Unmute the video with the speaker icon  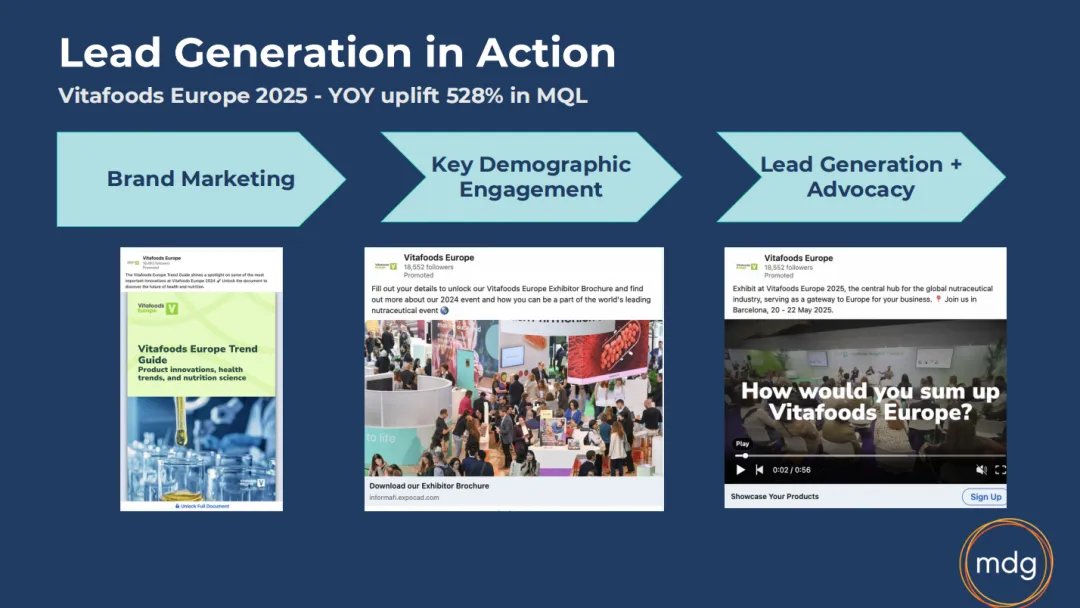click(981, 470)
